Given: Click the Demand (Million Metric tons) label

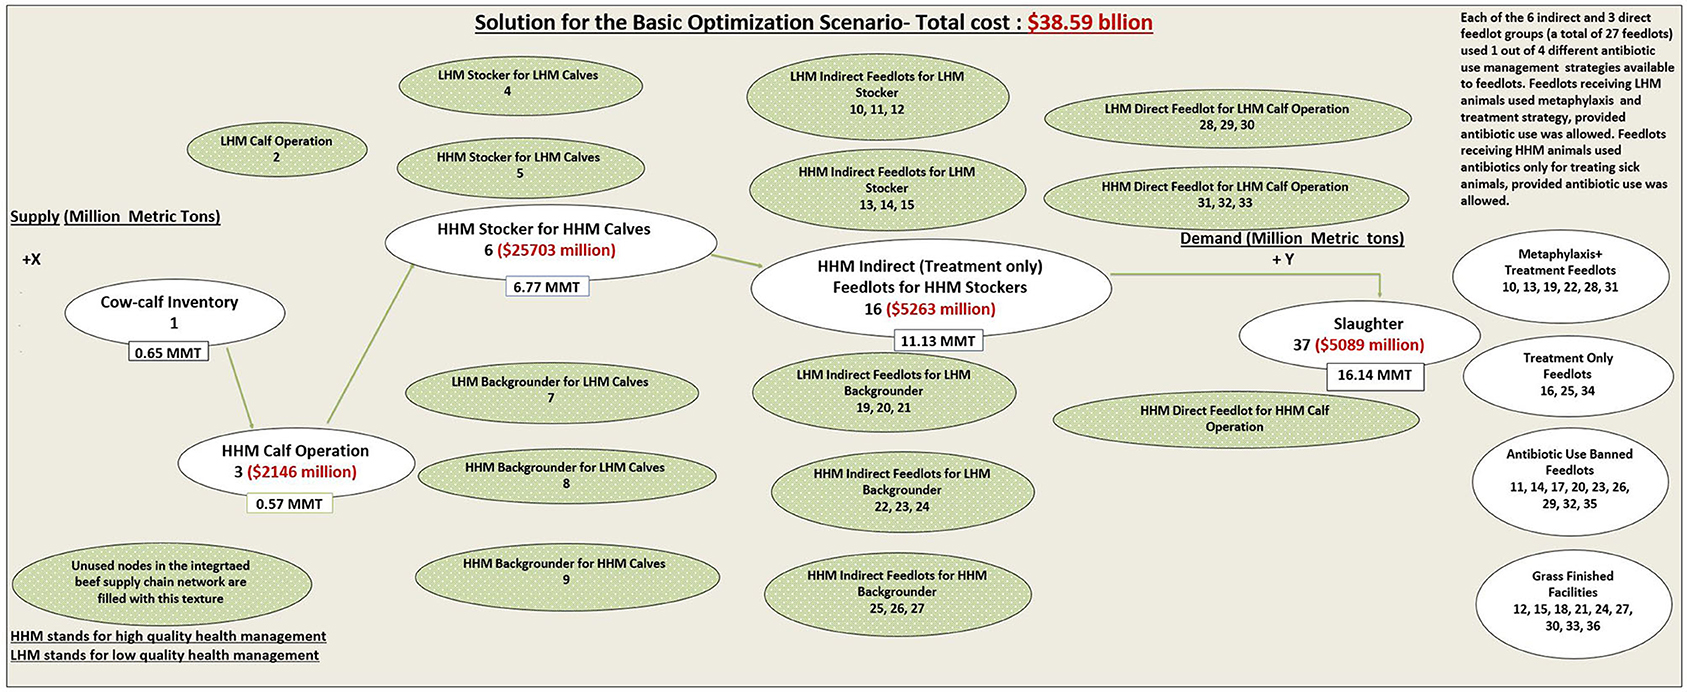Looking at the screenshot, I should [1292, 238].
